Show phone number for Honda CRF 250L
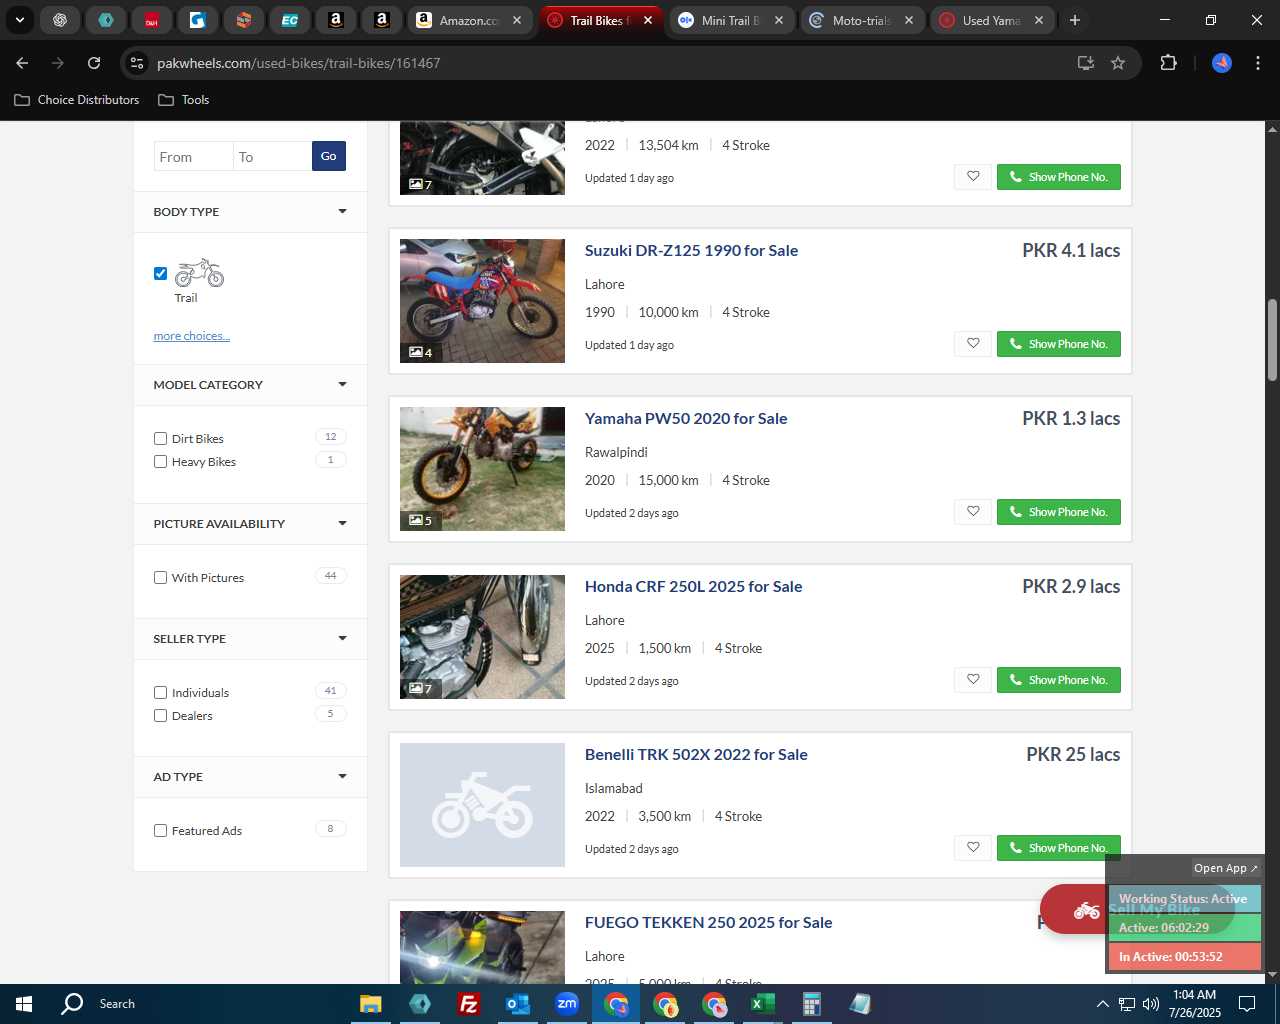This screenshot has height=1024, width=1280. pyautogui.click(x=1058, y=680)
